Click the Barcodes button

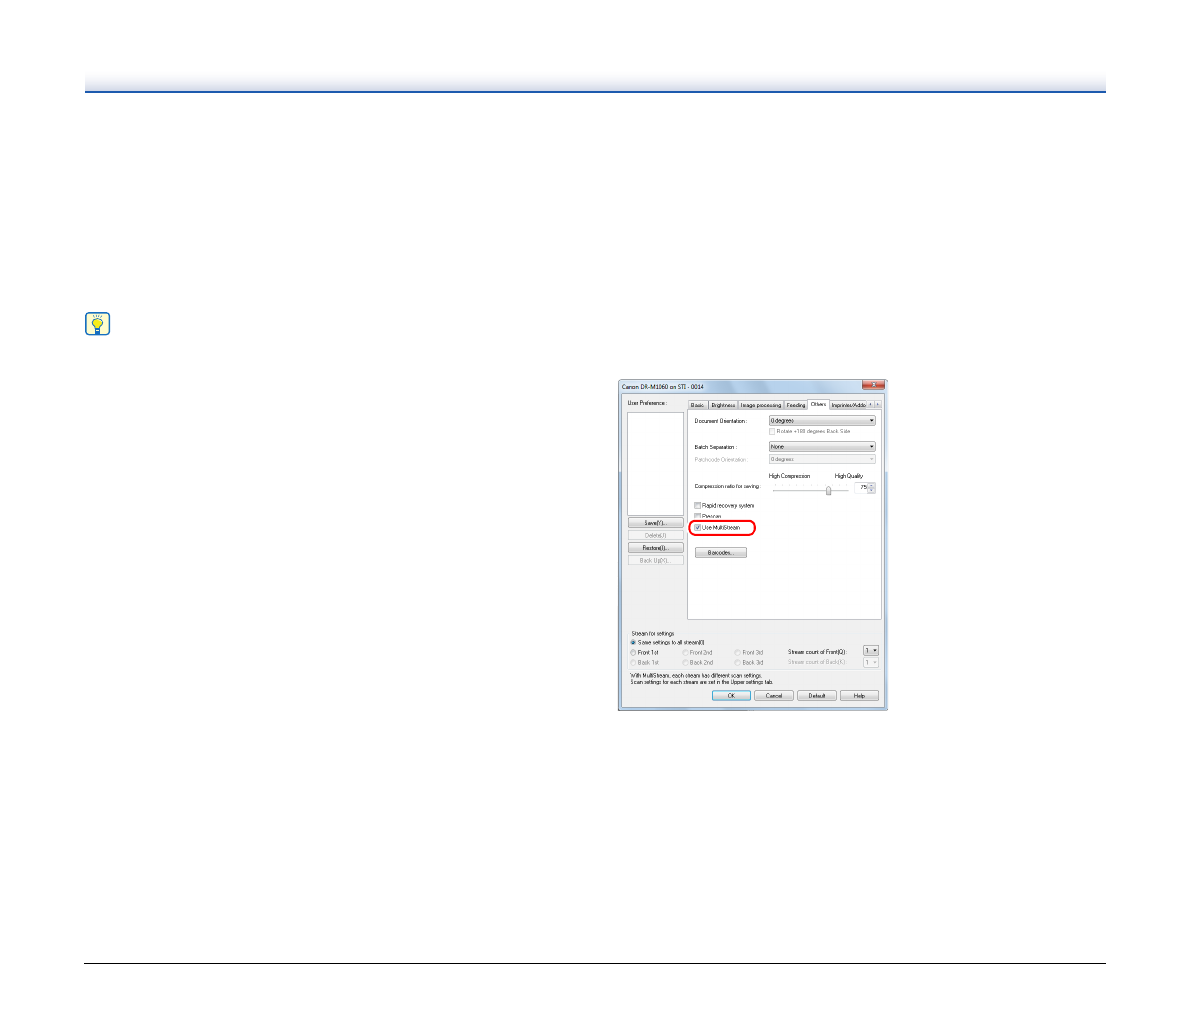720,553
